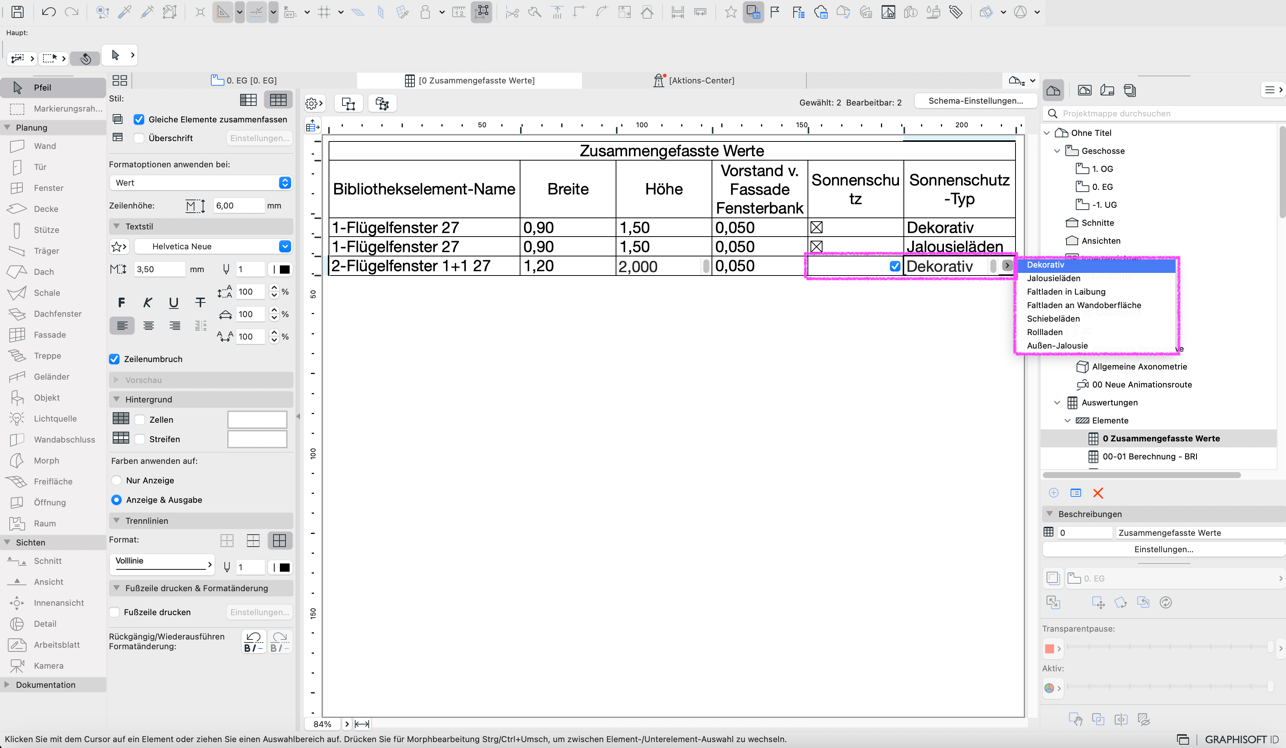Click the Einstellungen button under Beschreibungen
This screenshot has height=748, width=1286.
1163,549
